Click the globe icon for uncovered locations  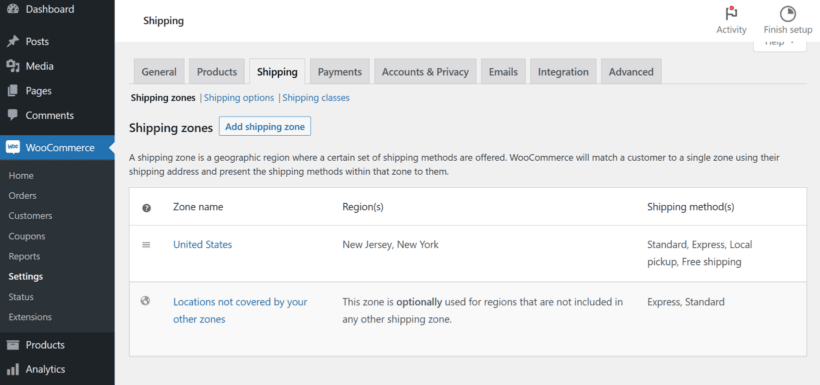pos(146,301)
